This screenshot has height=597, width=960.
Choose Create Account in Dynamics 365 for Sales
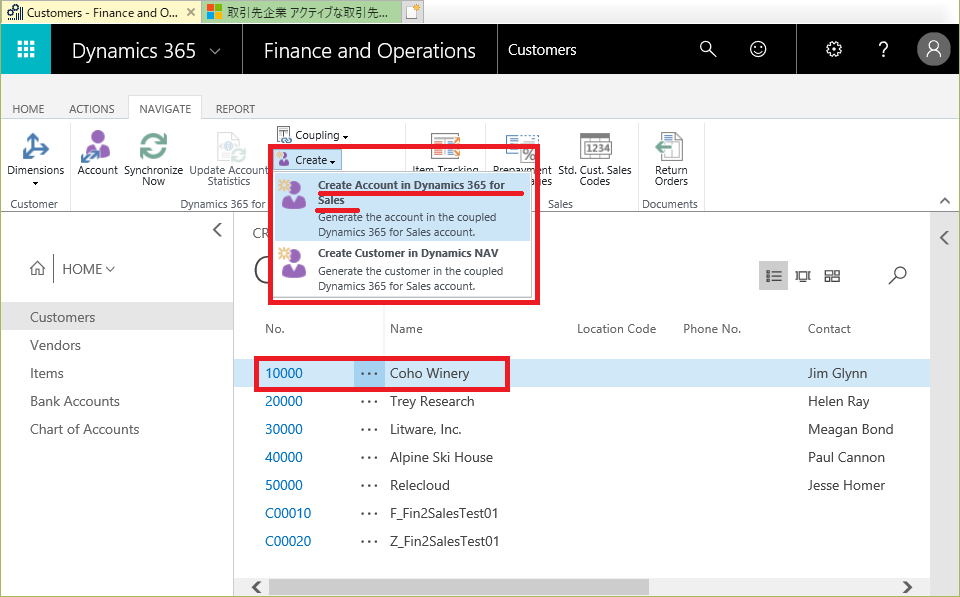tap(402, 208)
